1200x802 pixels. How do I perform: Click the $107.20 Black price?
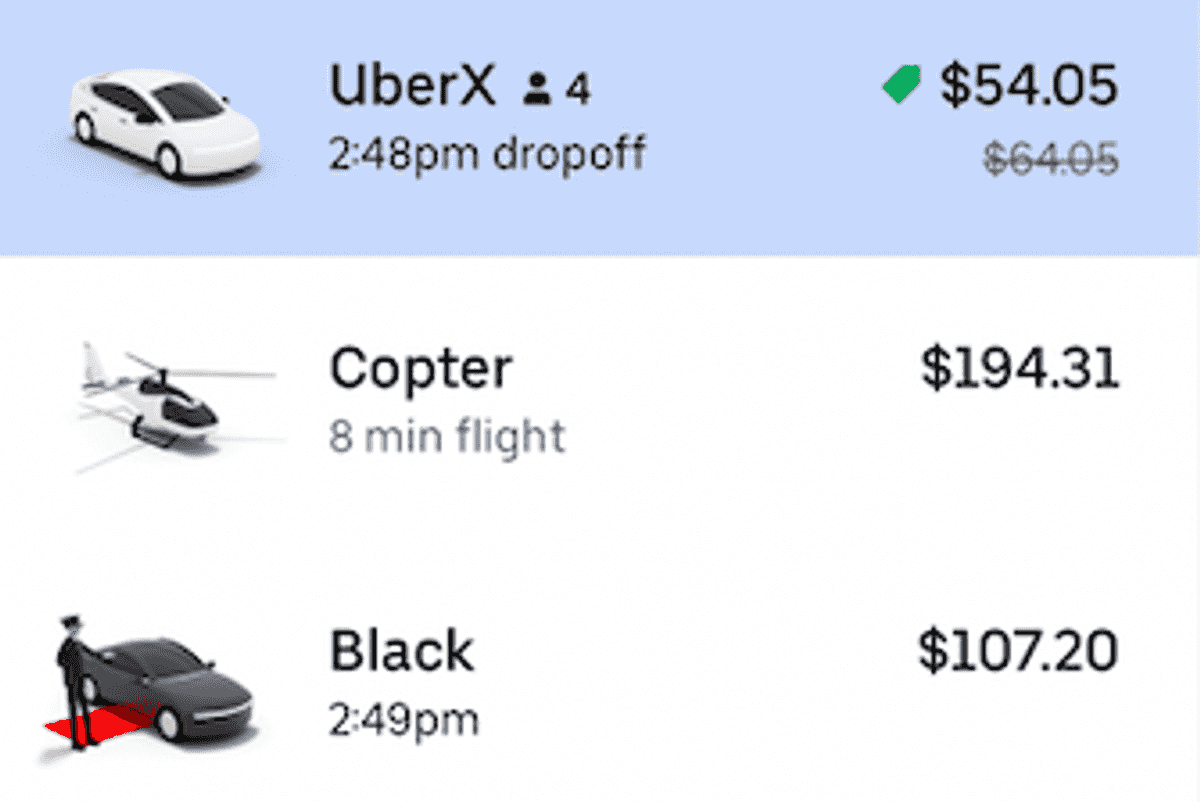pos(1020,650)
